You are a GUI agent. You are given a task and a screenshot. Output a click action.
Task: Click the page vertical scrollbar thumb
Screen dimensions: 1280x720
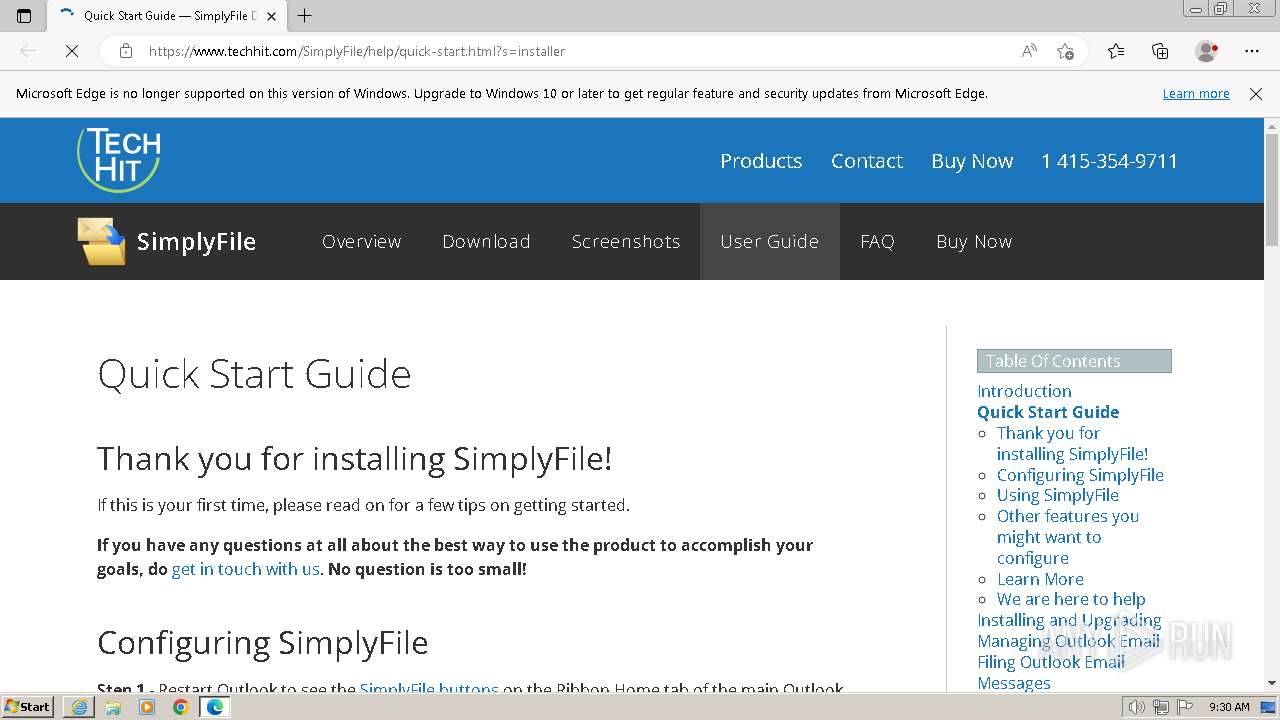[x=1272, y=190]
